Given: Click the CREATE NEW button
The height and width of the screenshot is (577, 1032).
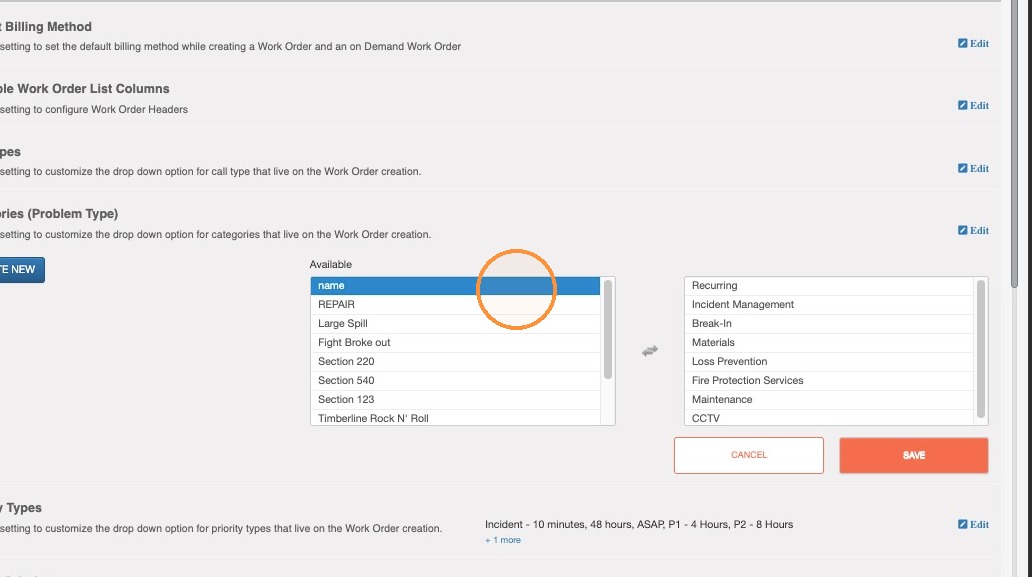Looking at the screenshot, I should coord(22,270).
